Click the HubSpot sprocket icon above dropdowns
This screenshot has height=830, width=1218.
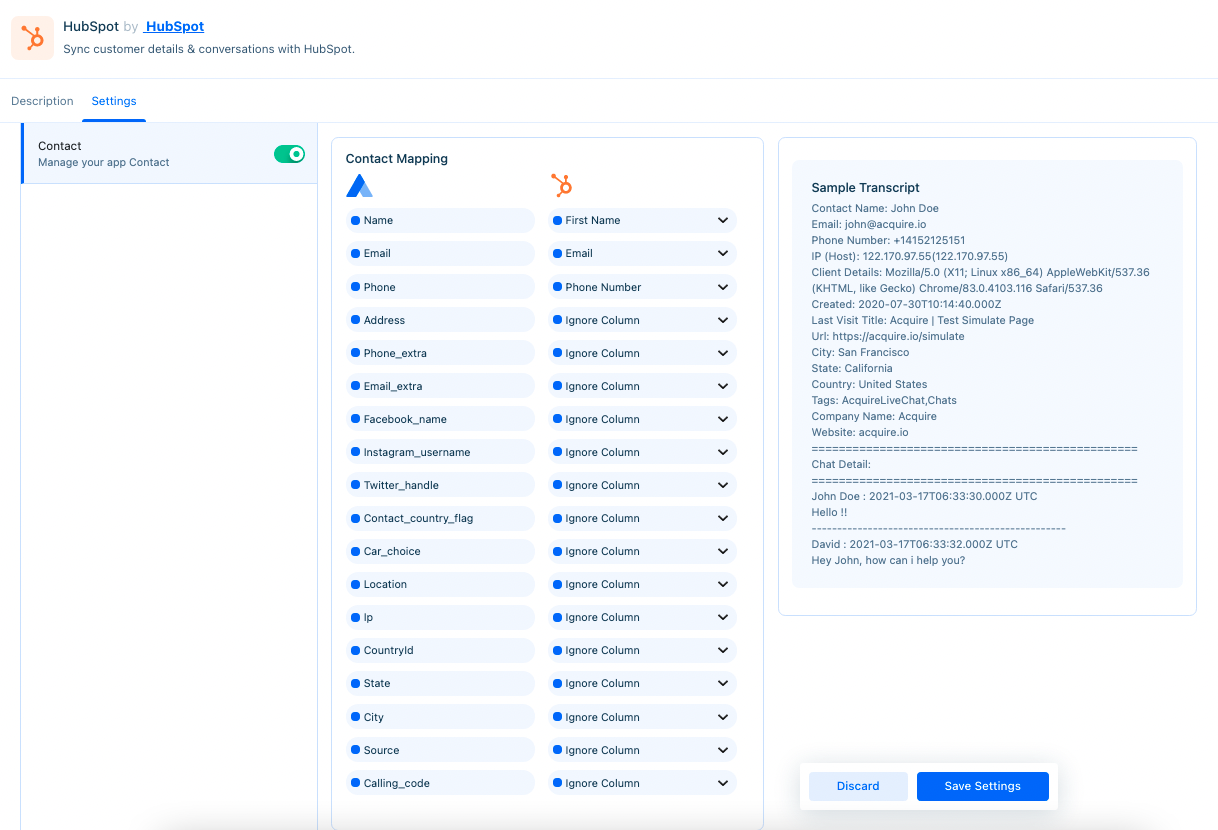click(x=562, y=186)
